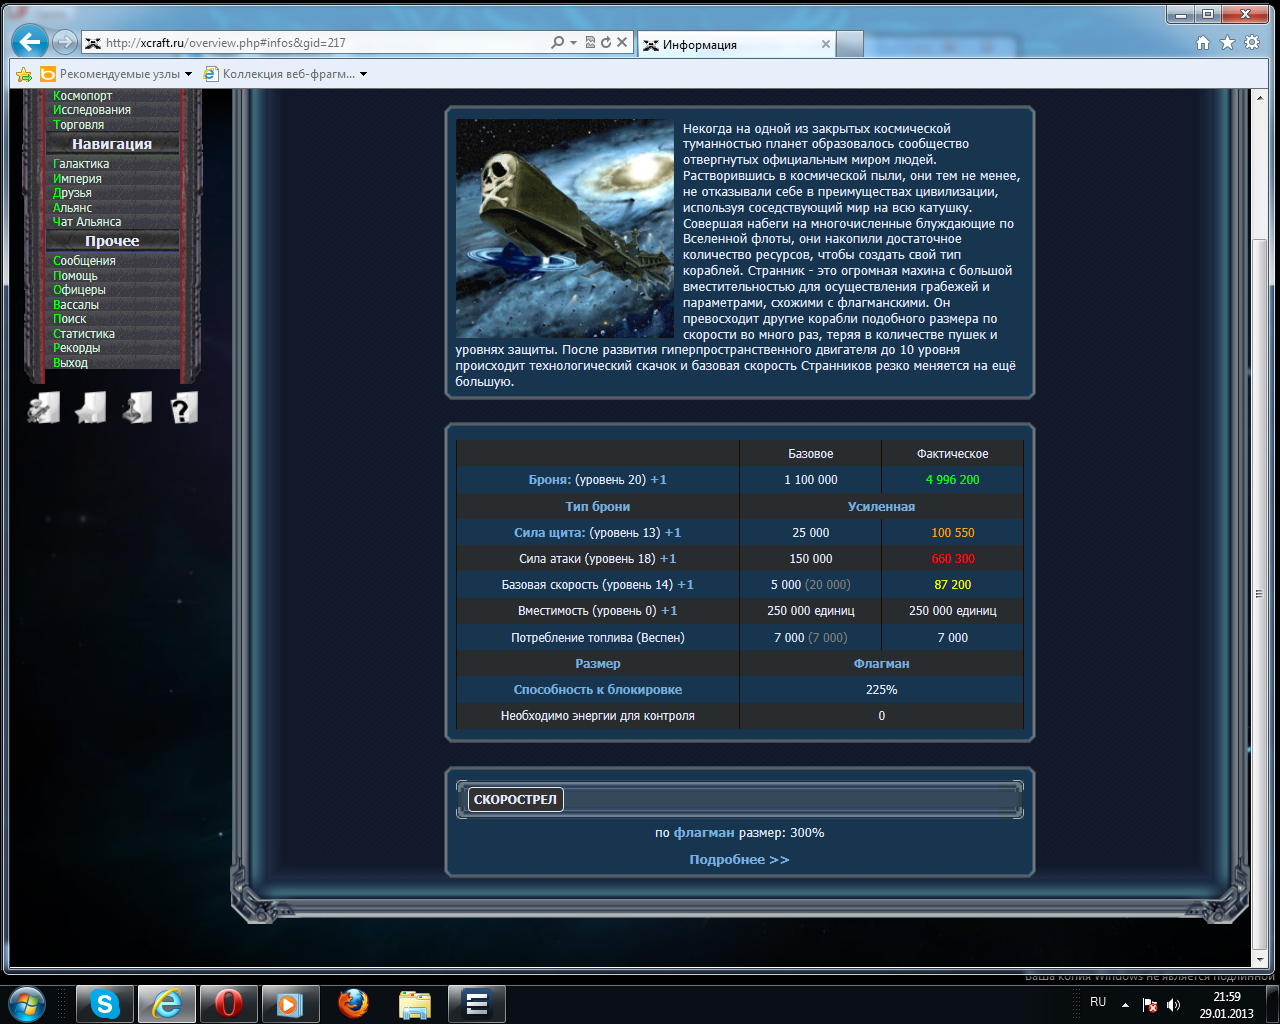Click the Размер link in table
This screenshot has width=1280, height=1024.
pyautogui.click(x=598, y=664)
